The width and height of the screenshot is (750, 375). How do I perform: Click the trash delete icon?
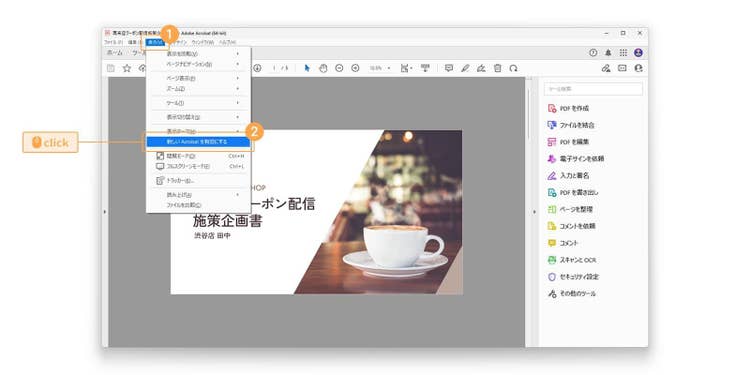497,68
